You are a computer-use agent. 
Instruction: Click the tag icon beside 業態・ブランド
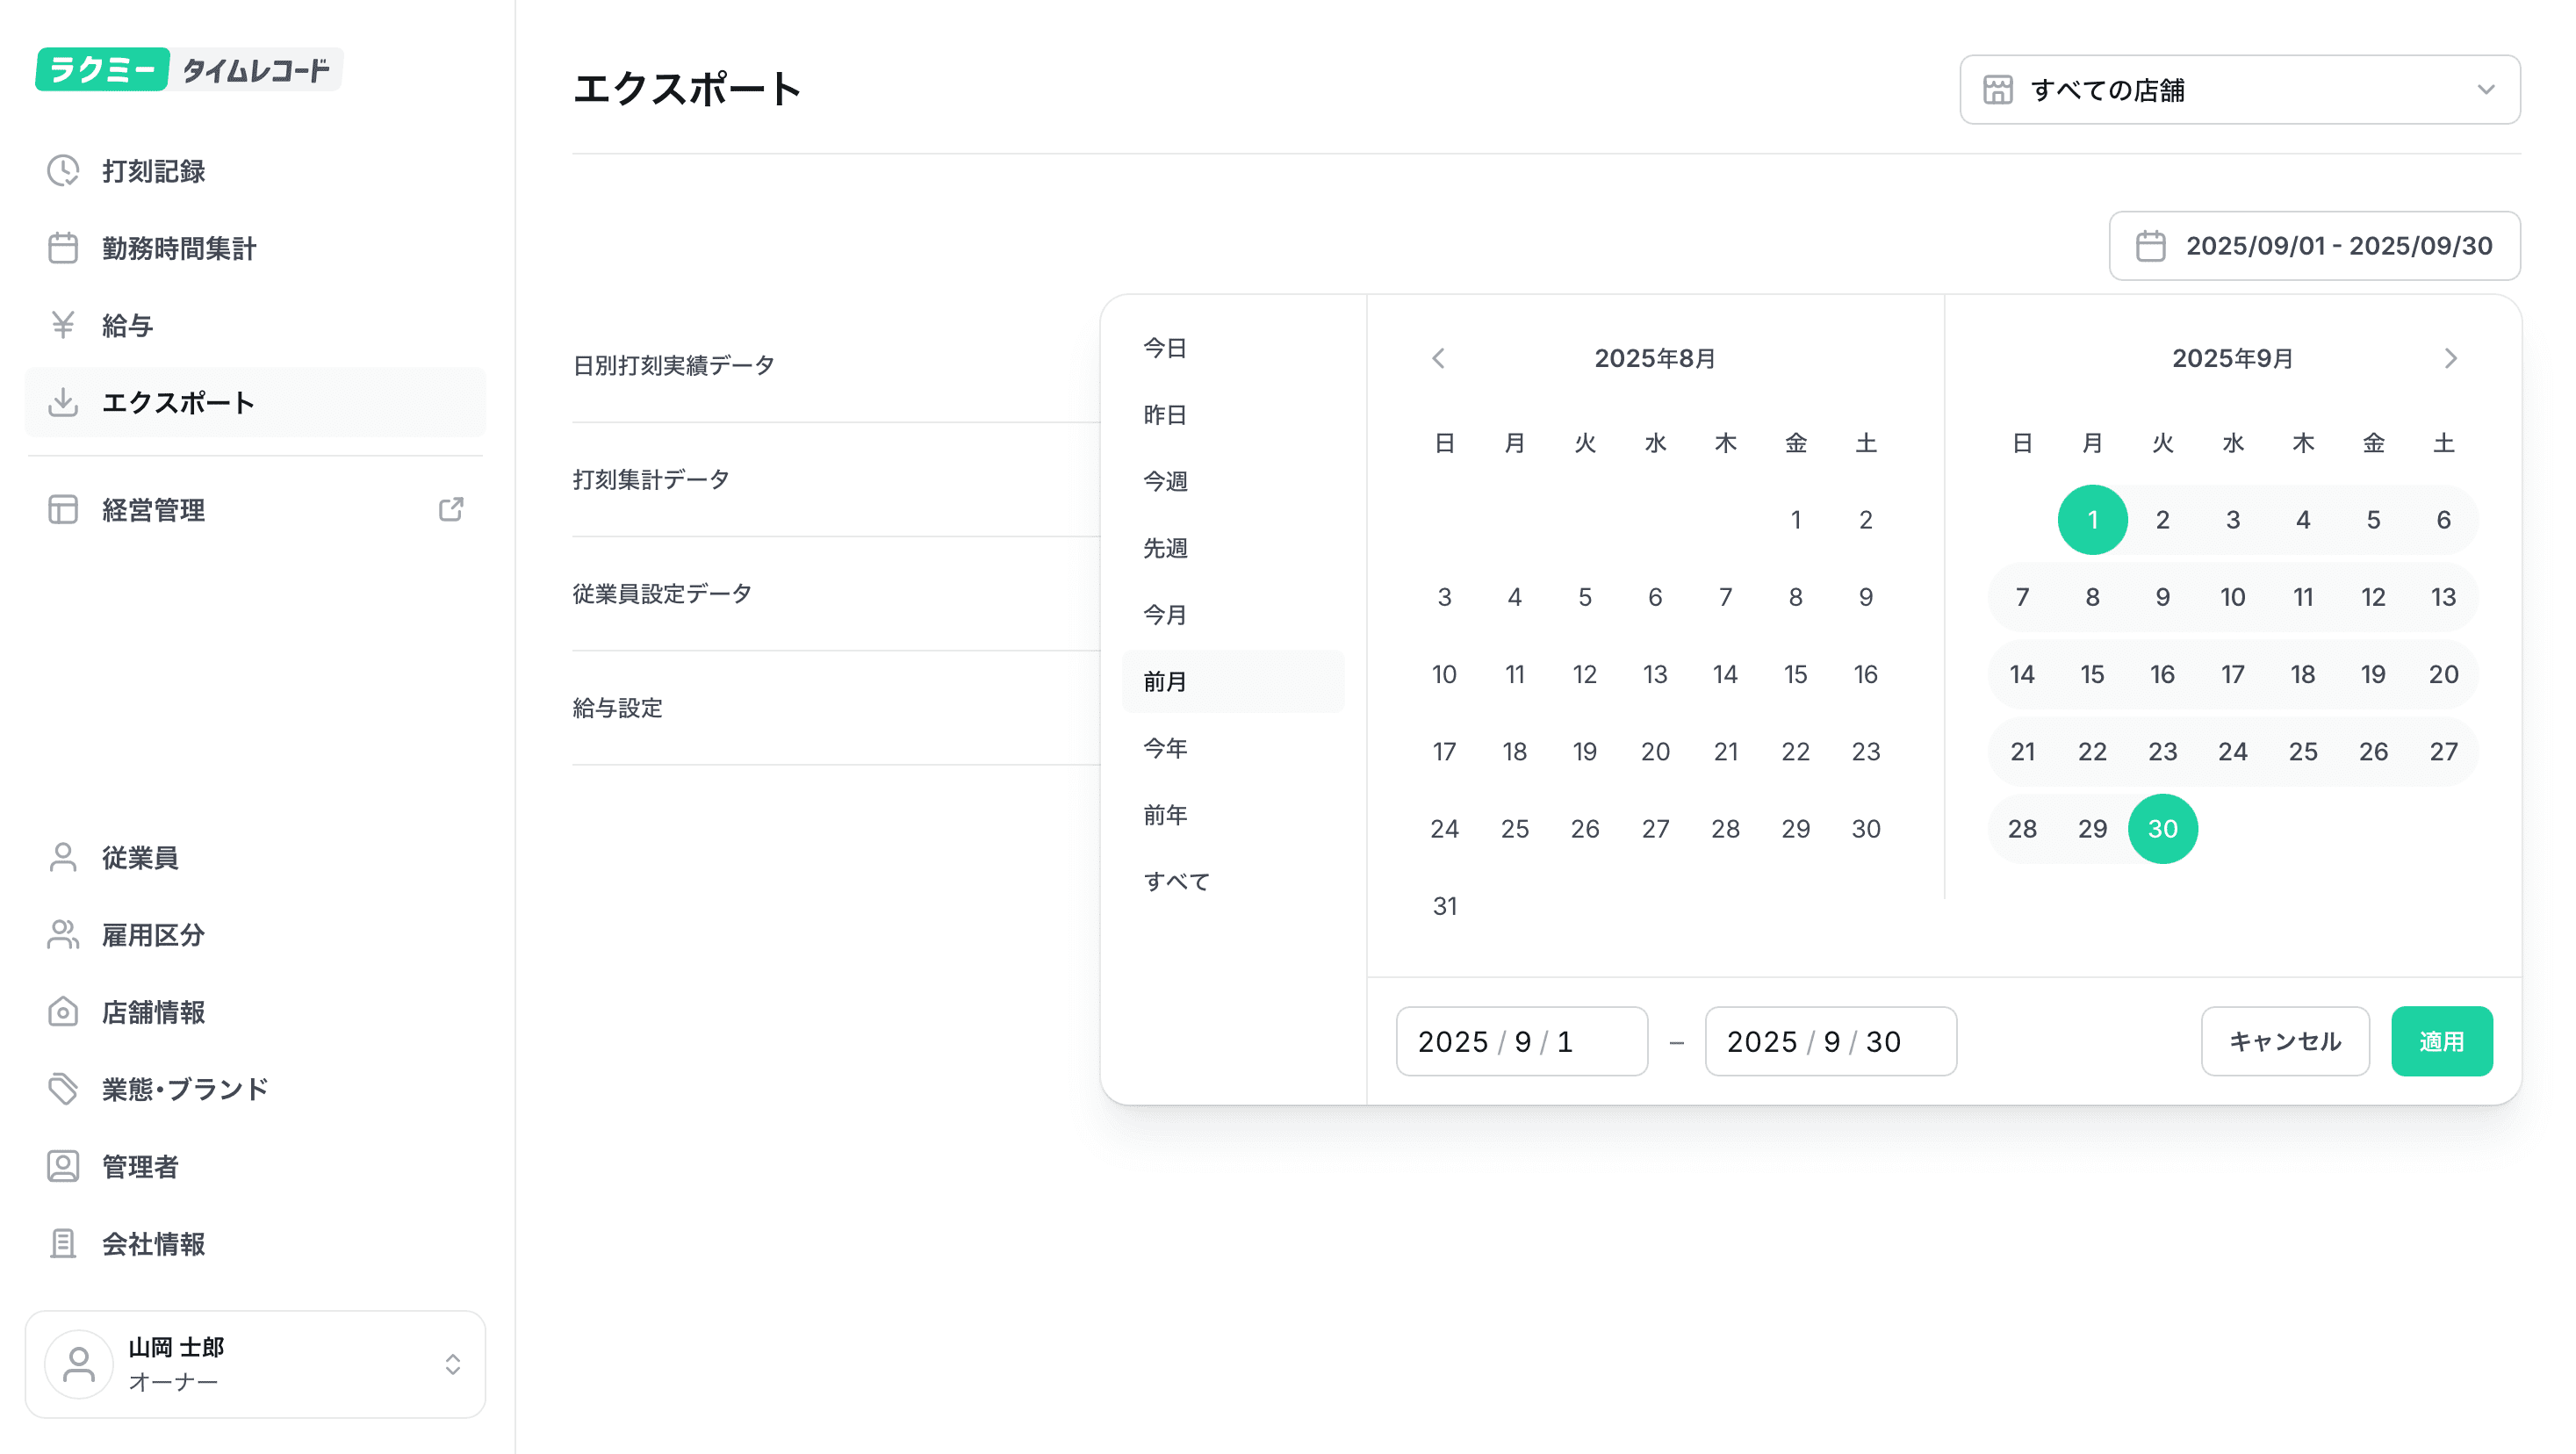[63, 1089]
